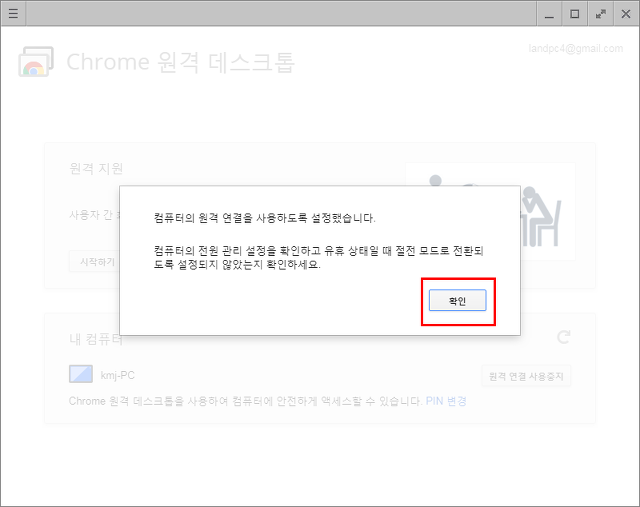Click the dialog line about 원격 연결 설정
640x507 pixels.
[264, 218]
